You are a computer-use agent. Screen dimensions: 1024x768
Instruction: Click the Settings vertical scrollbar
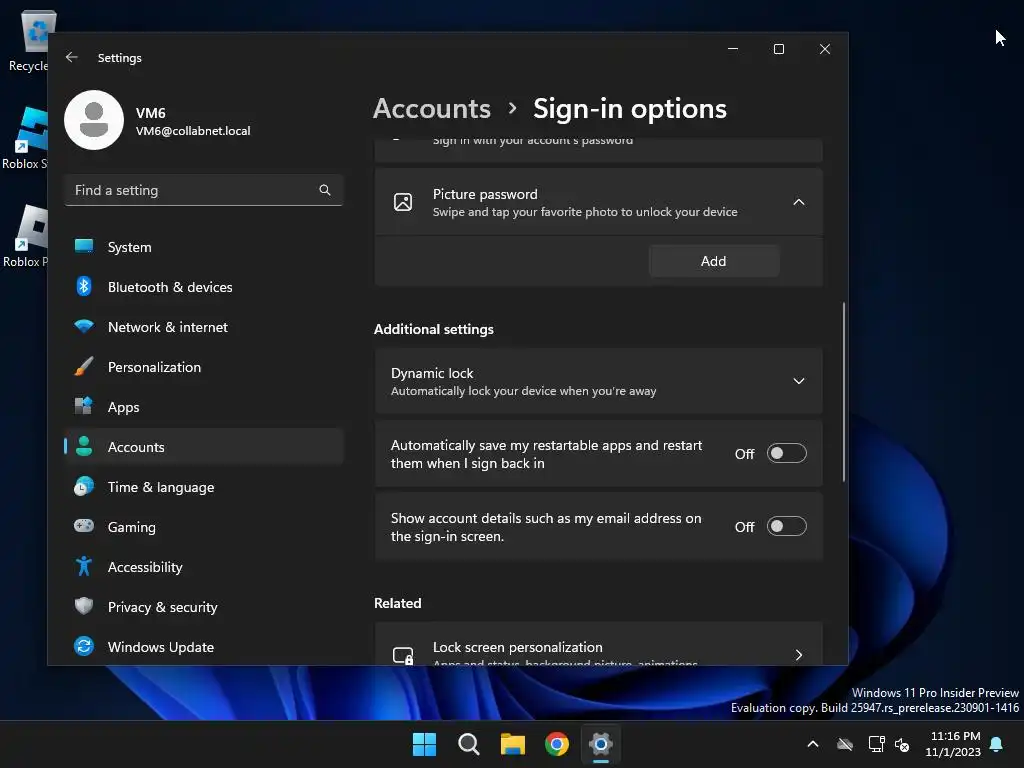pyautogui.click(x=844, y=392)
